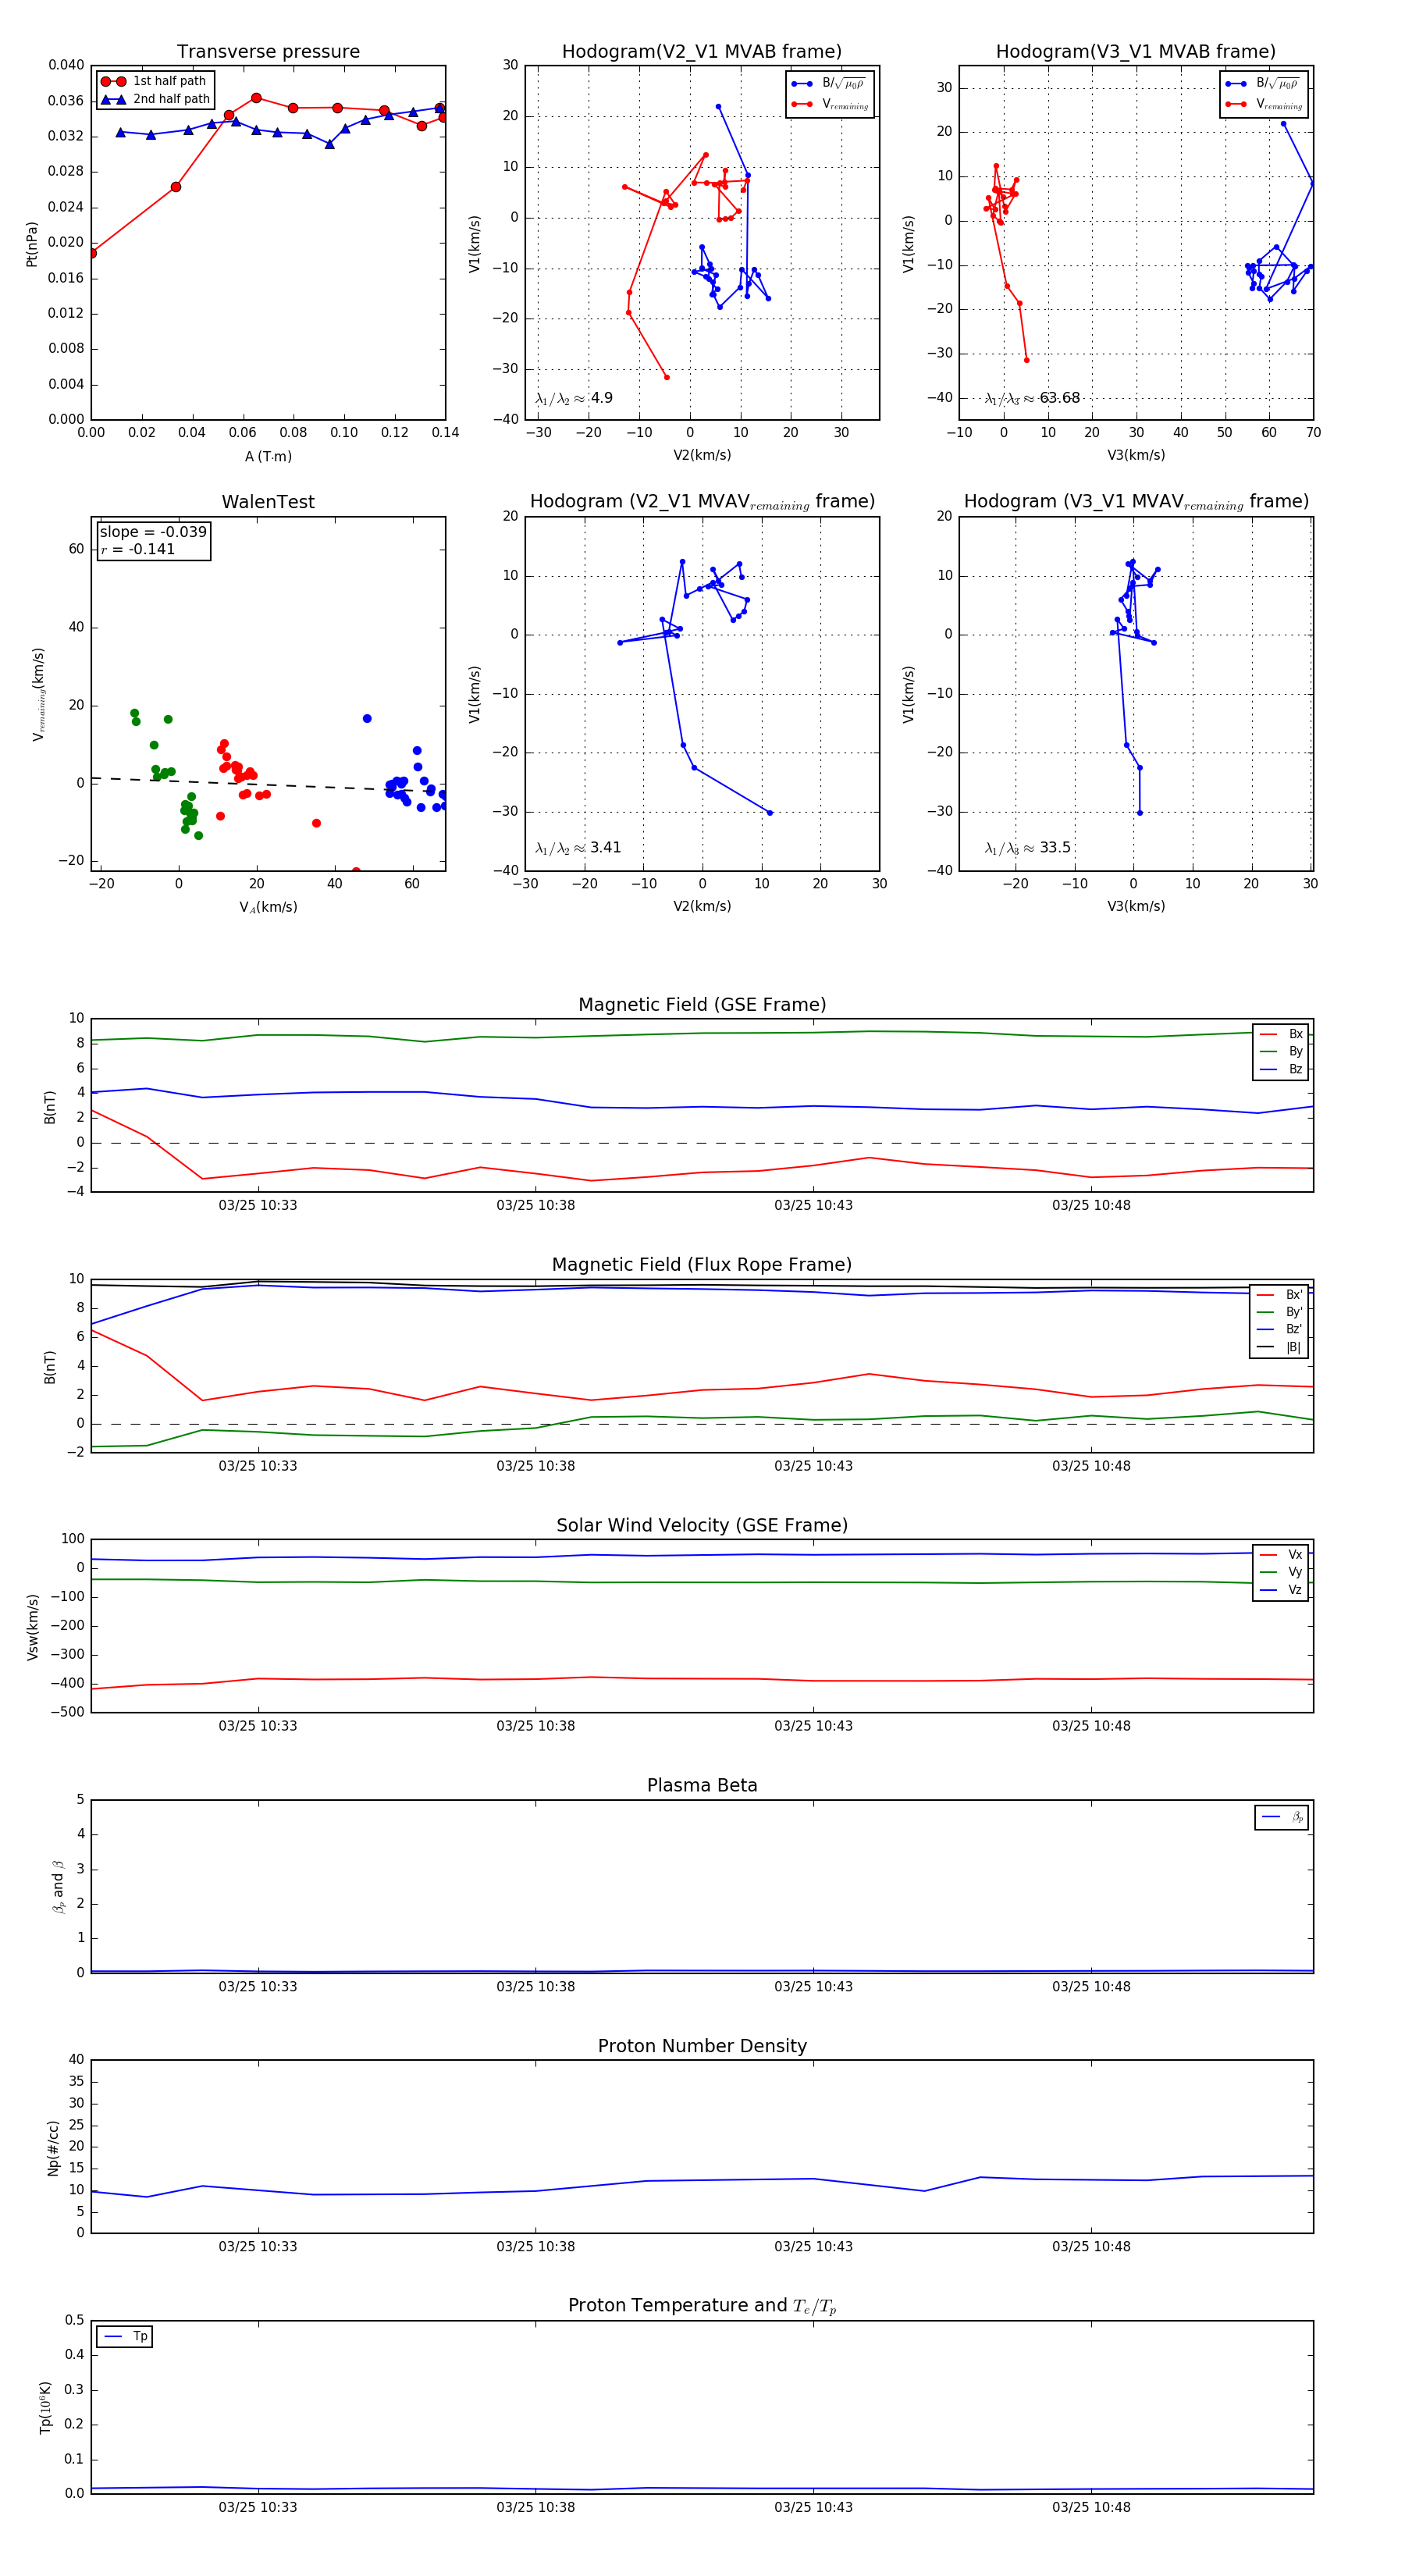The width and height of the screenshot is (1405, 2576).
Task: Select the Bx legend entry in GSE plot
Action: click(x=1281, y=1034)
